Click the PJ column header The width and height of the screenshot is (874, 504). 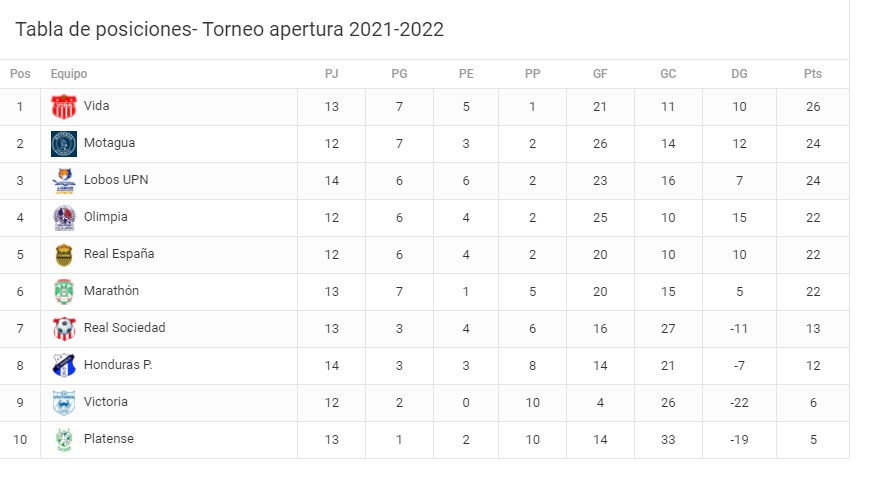332,74
